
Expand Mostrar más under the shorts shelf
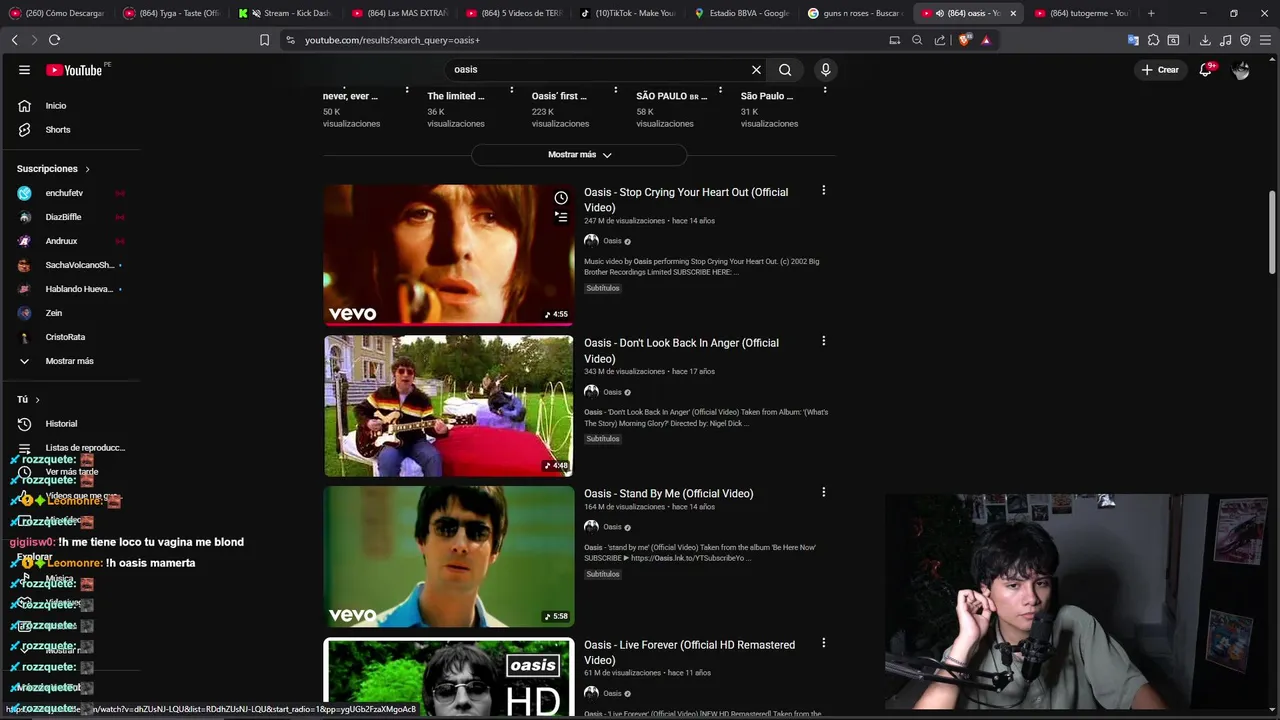click(x=579, y=155)
